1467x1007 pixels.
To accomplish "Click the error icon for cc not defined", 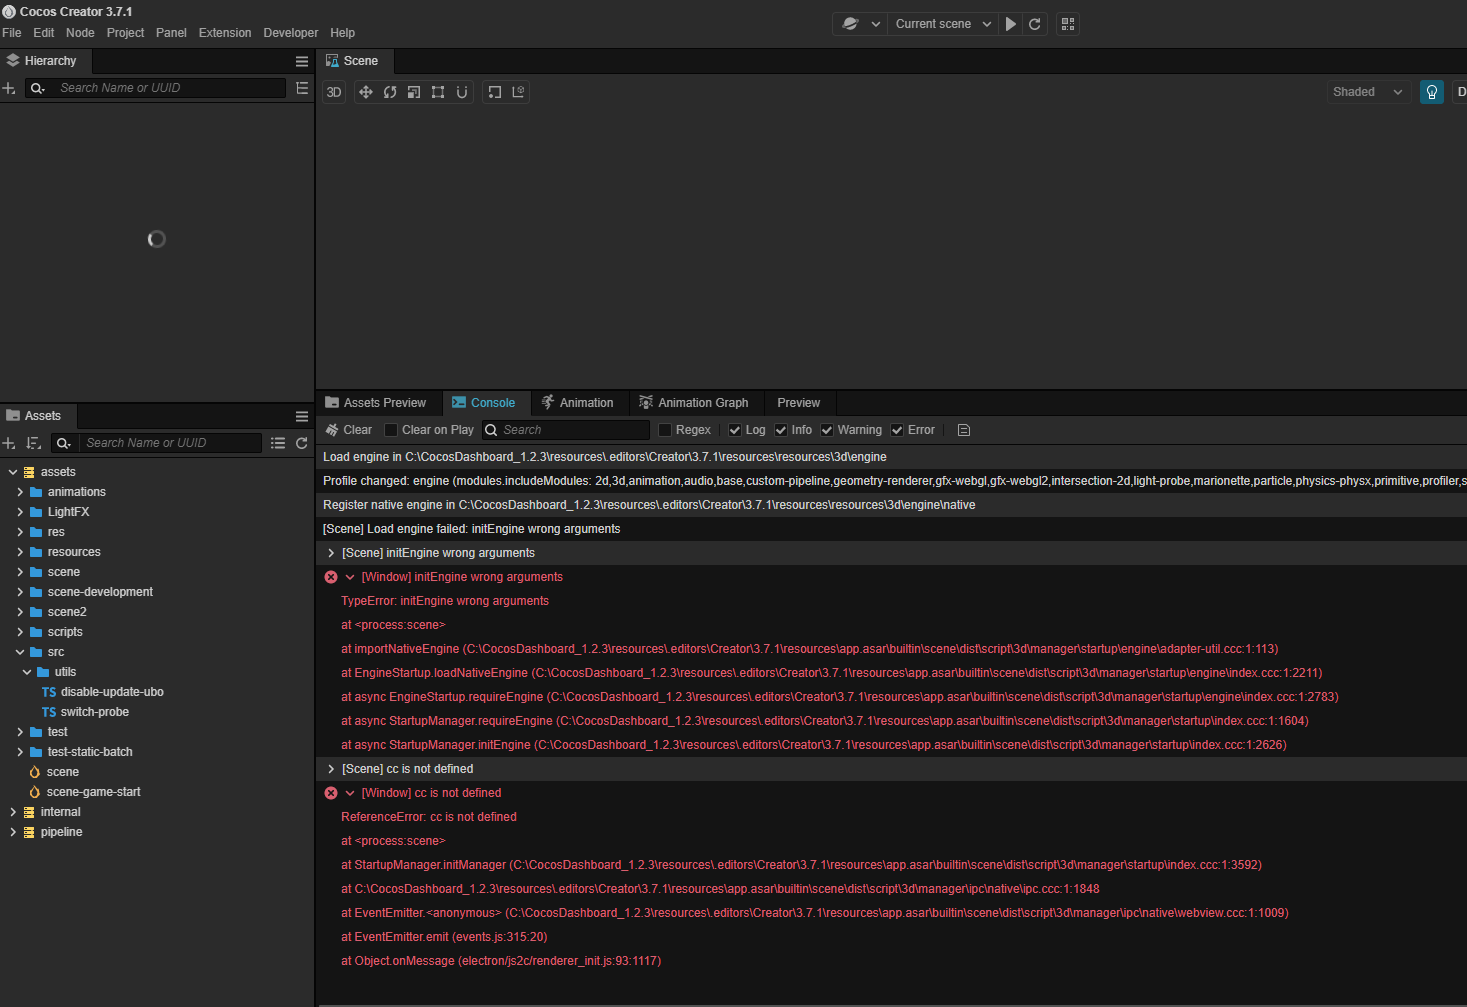I will [x=331, y=793].
